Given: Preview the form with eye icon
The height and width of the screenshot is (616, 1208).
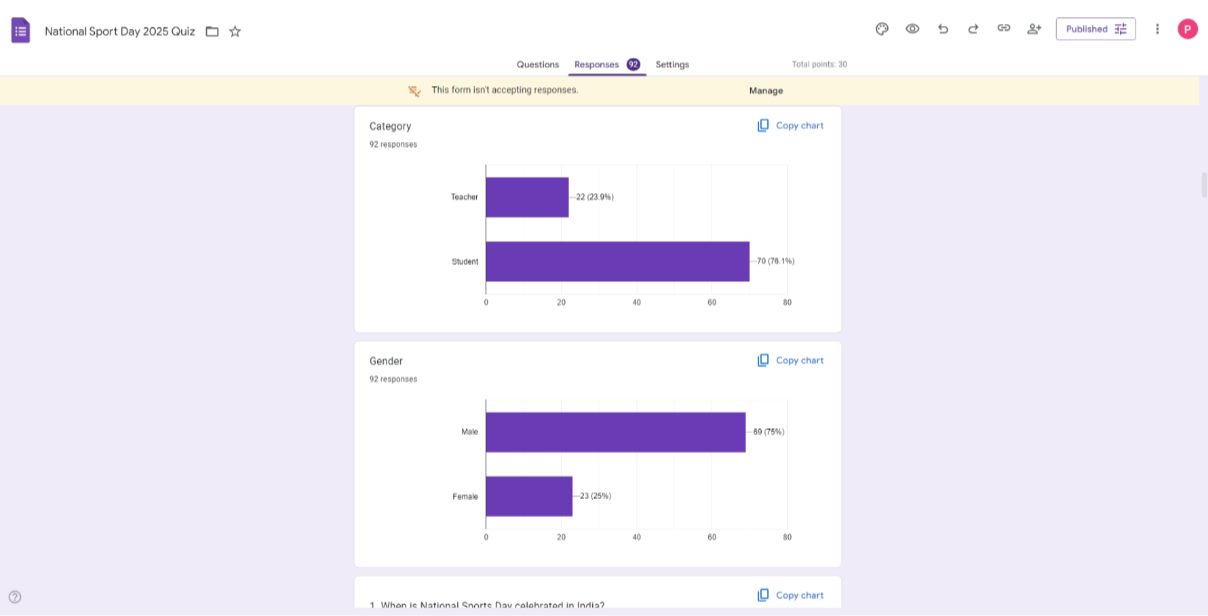Looking at the screenshot, I should [912, 29].
